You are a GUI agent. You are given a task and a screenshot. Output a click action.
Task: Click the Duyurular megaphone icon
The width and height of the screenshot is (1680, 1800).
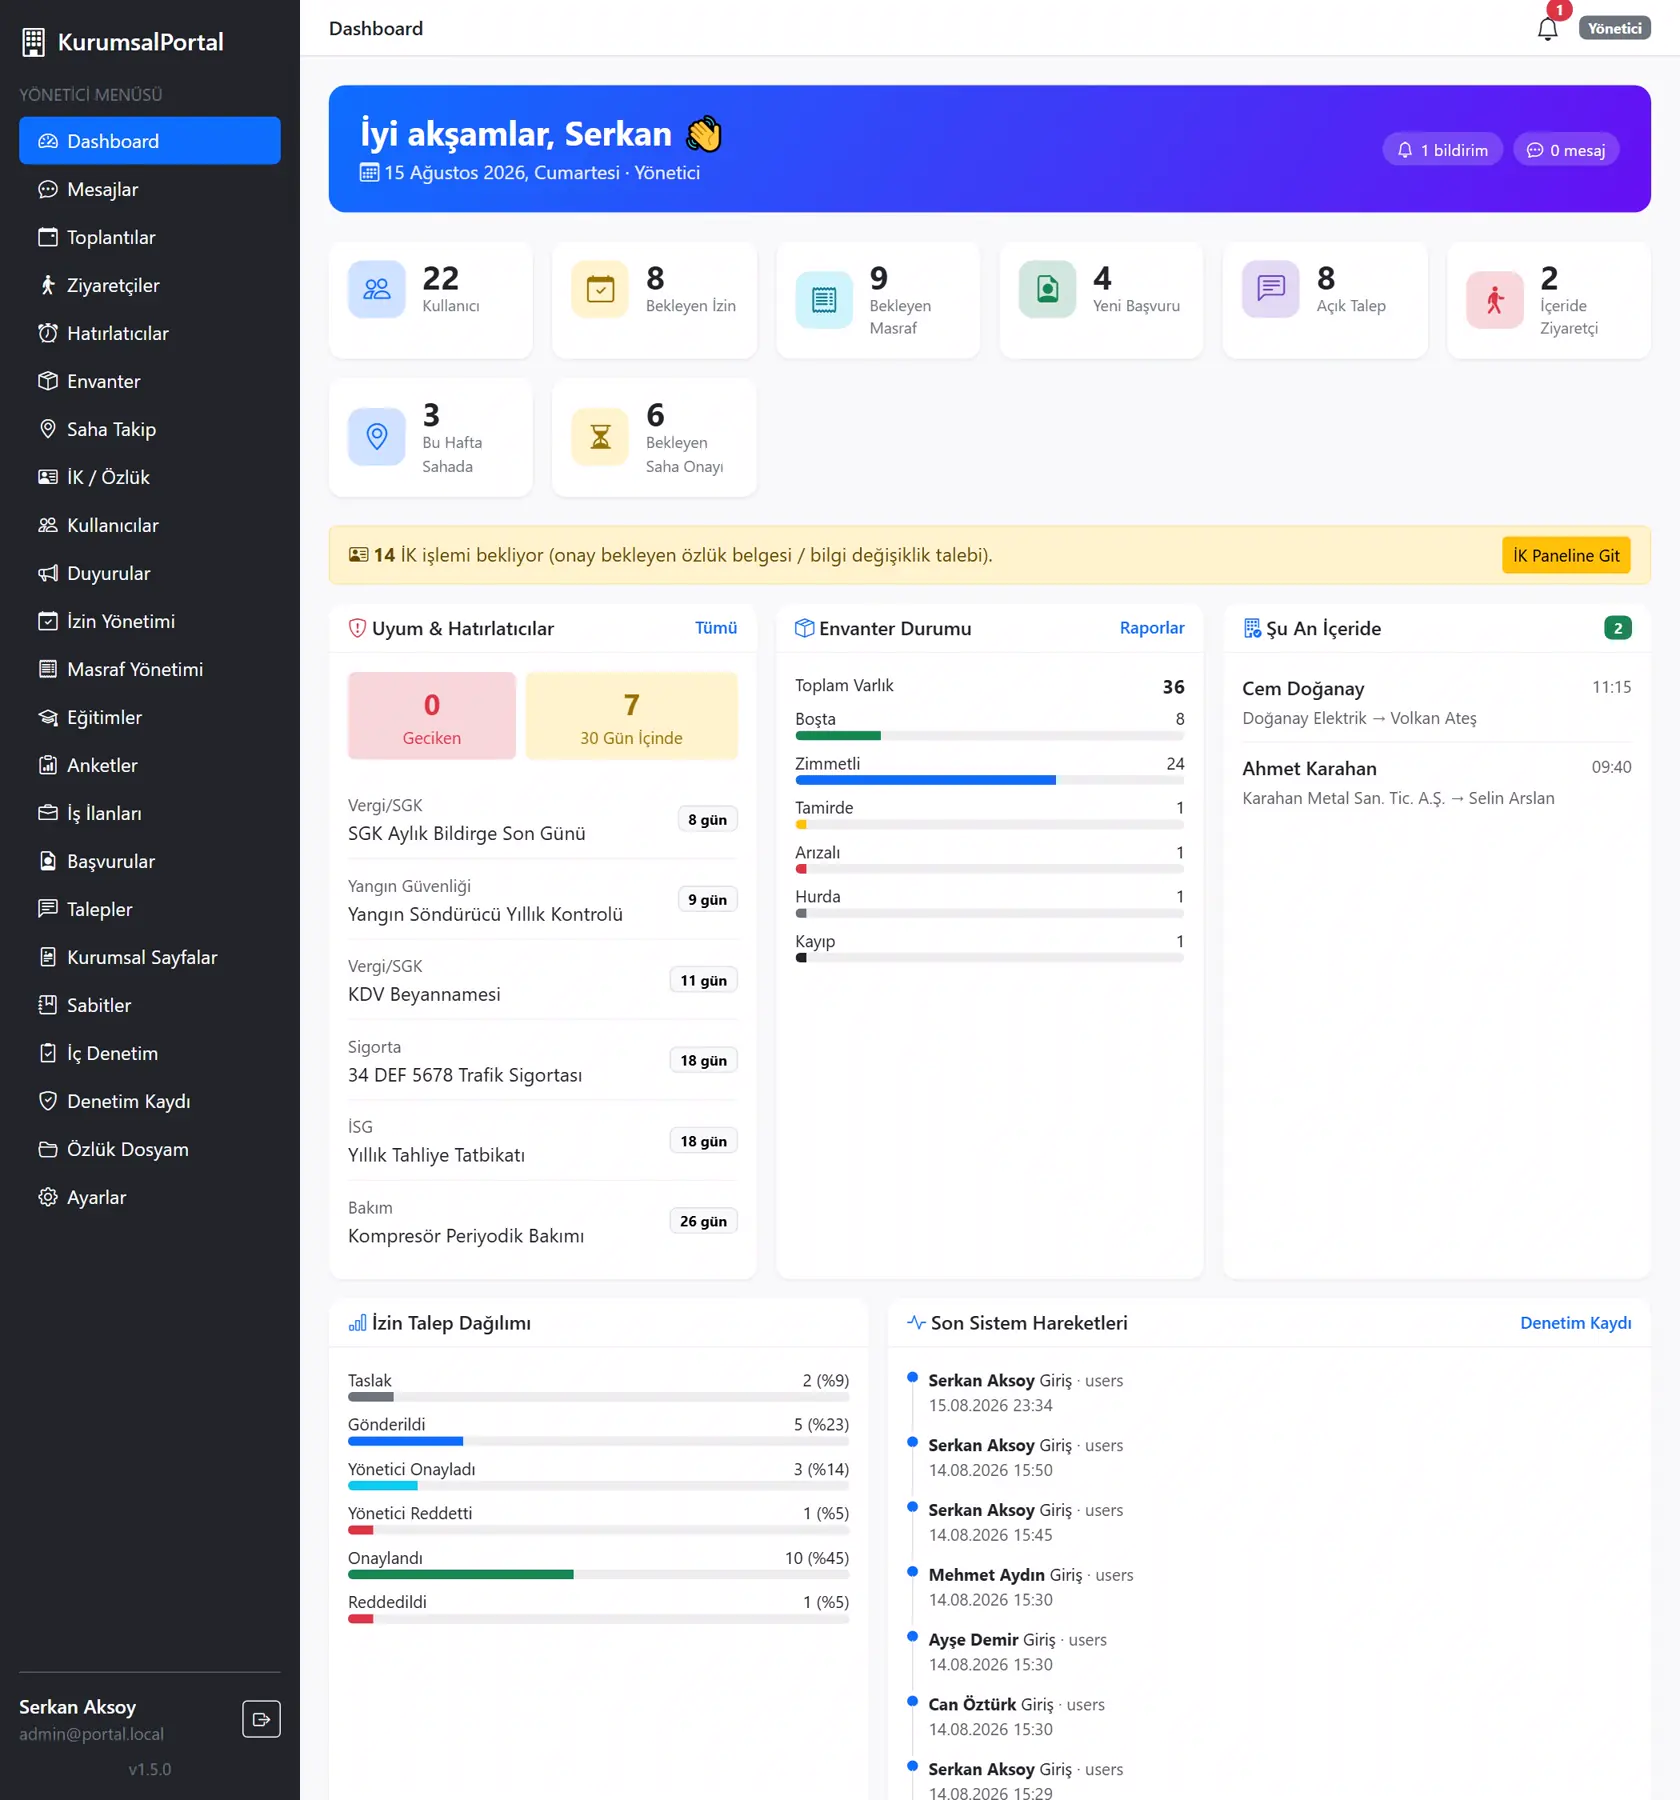[48, 573]
